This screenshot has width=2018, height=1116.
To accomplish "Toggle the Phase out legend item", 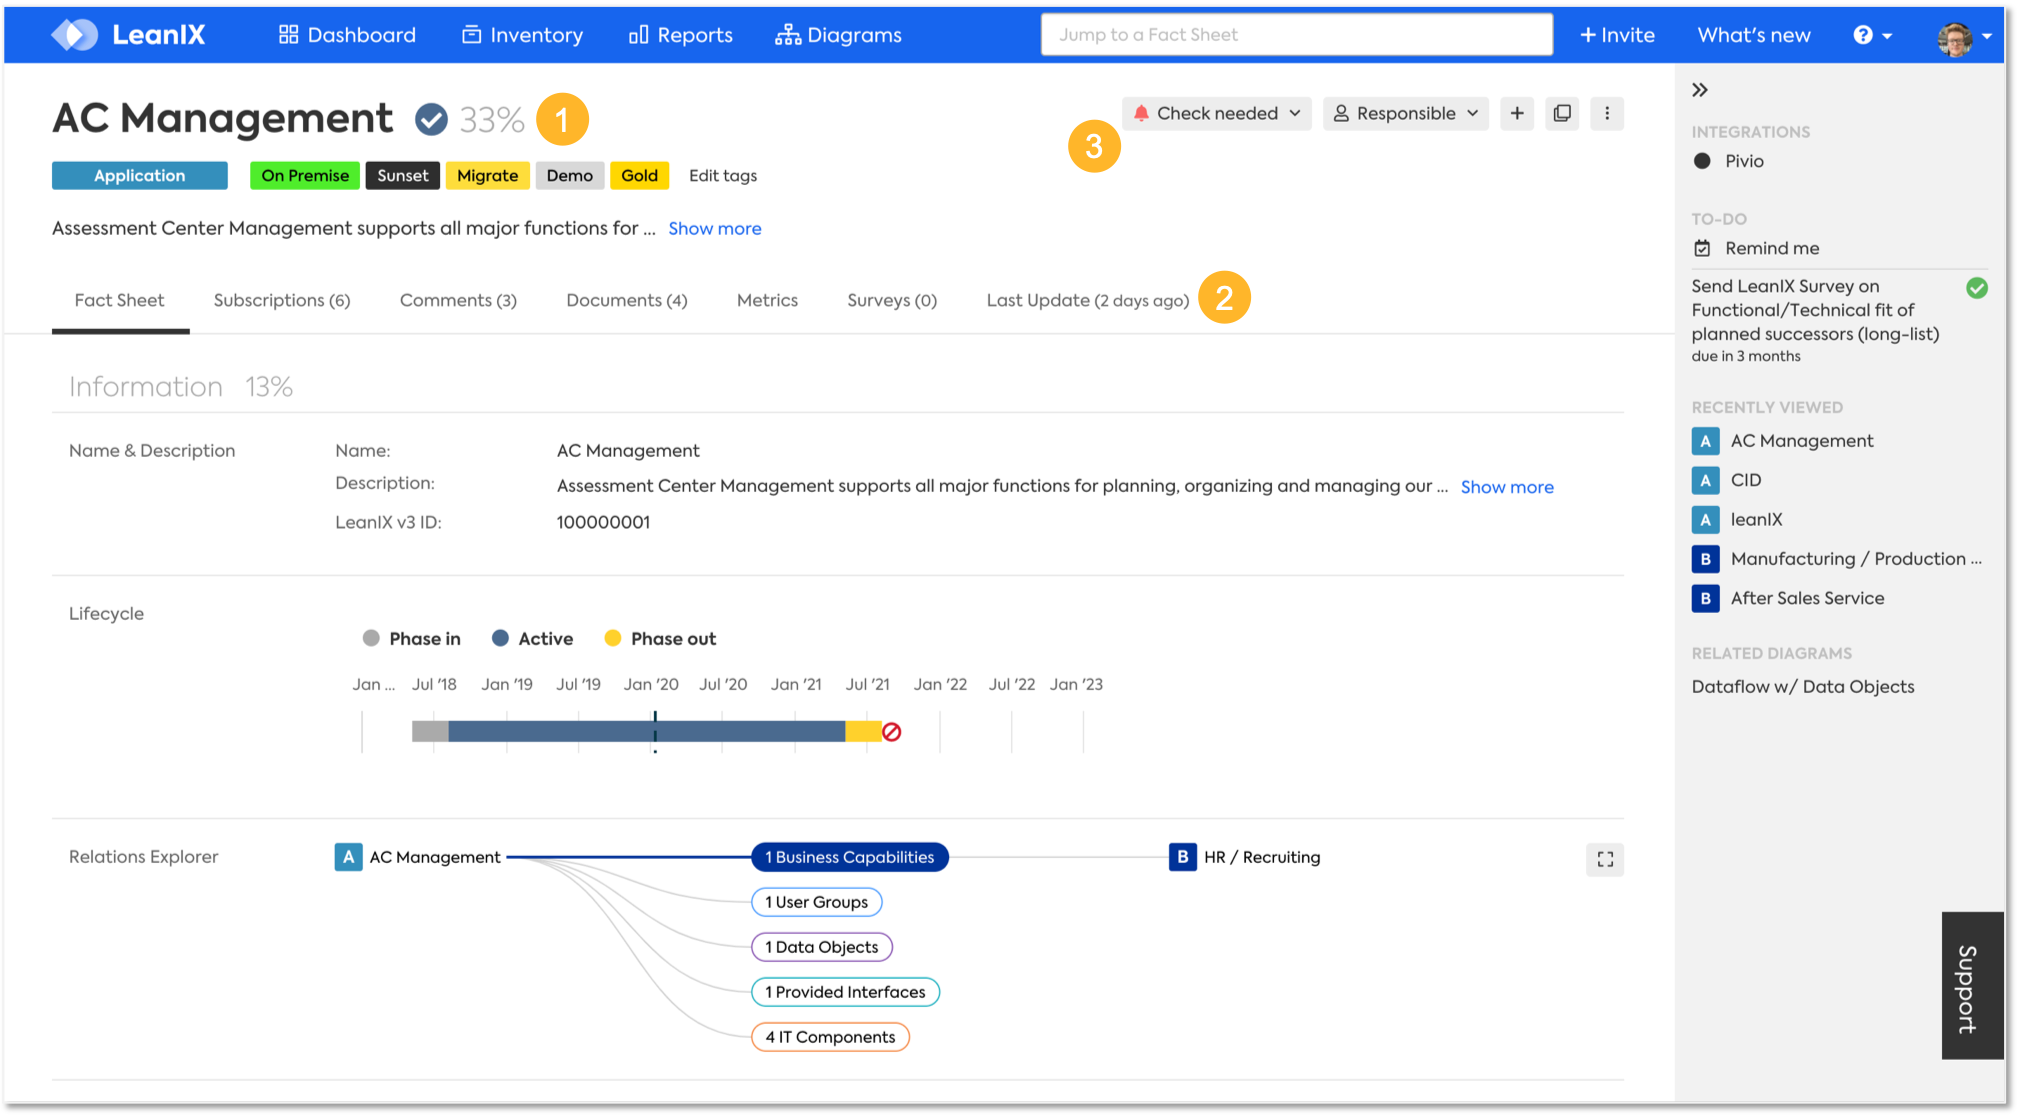I will click(x=661, y=639).
